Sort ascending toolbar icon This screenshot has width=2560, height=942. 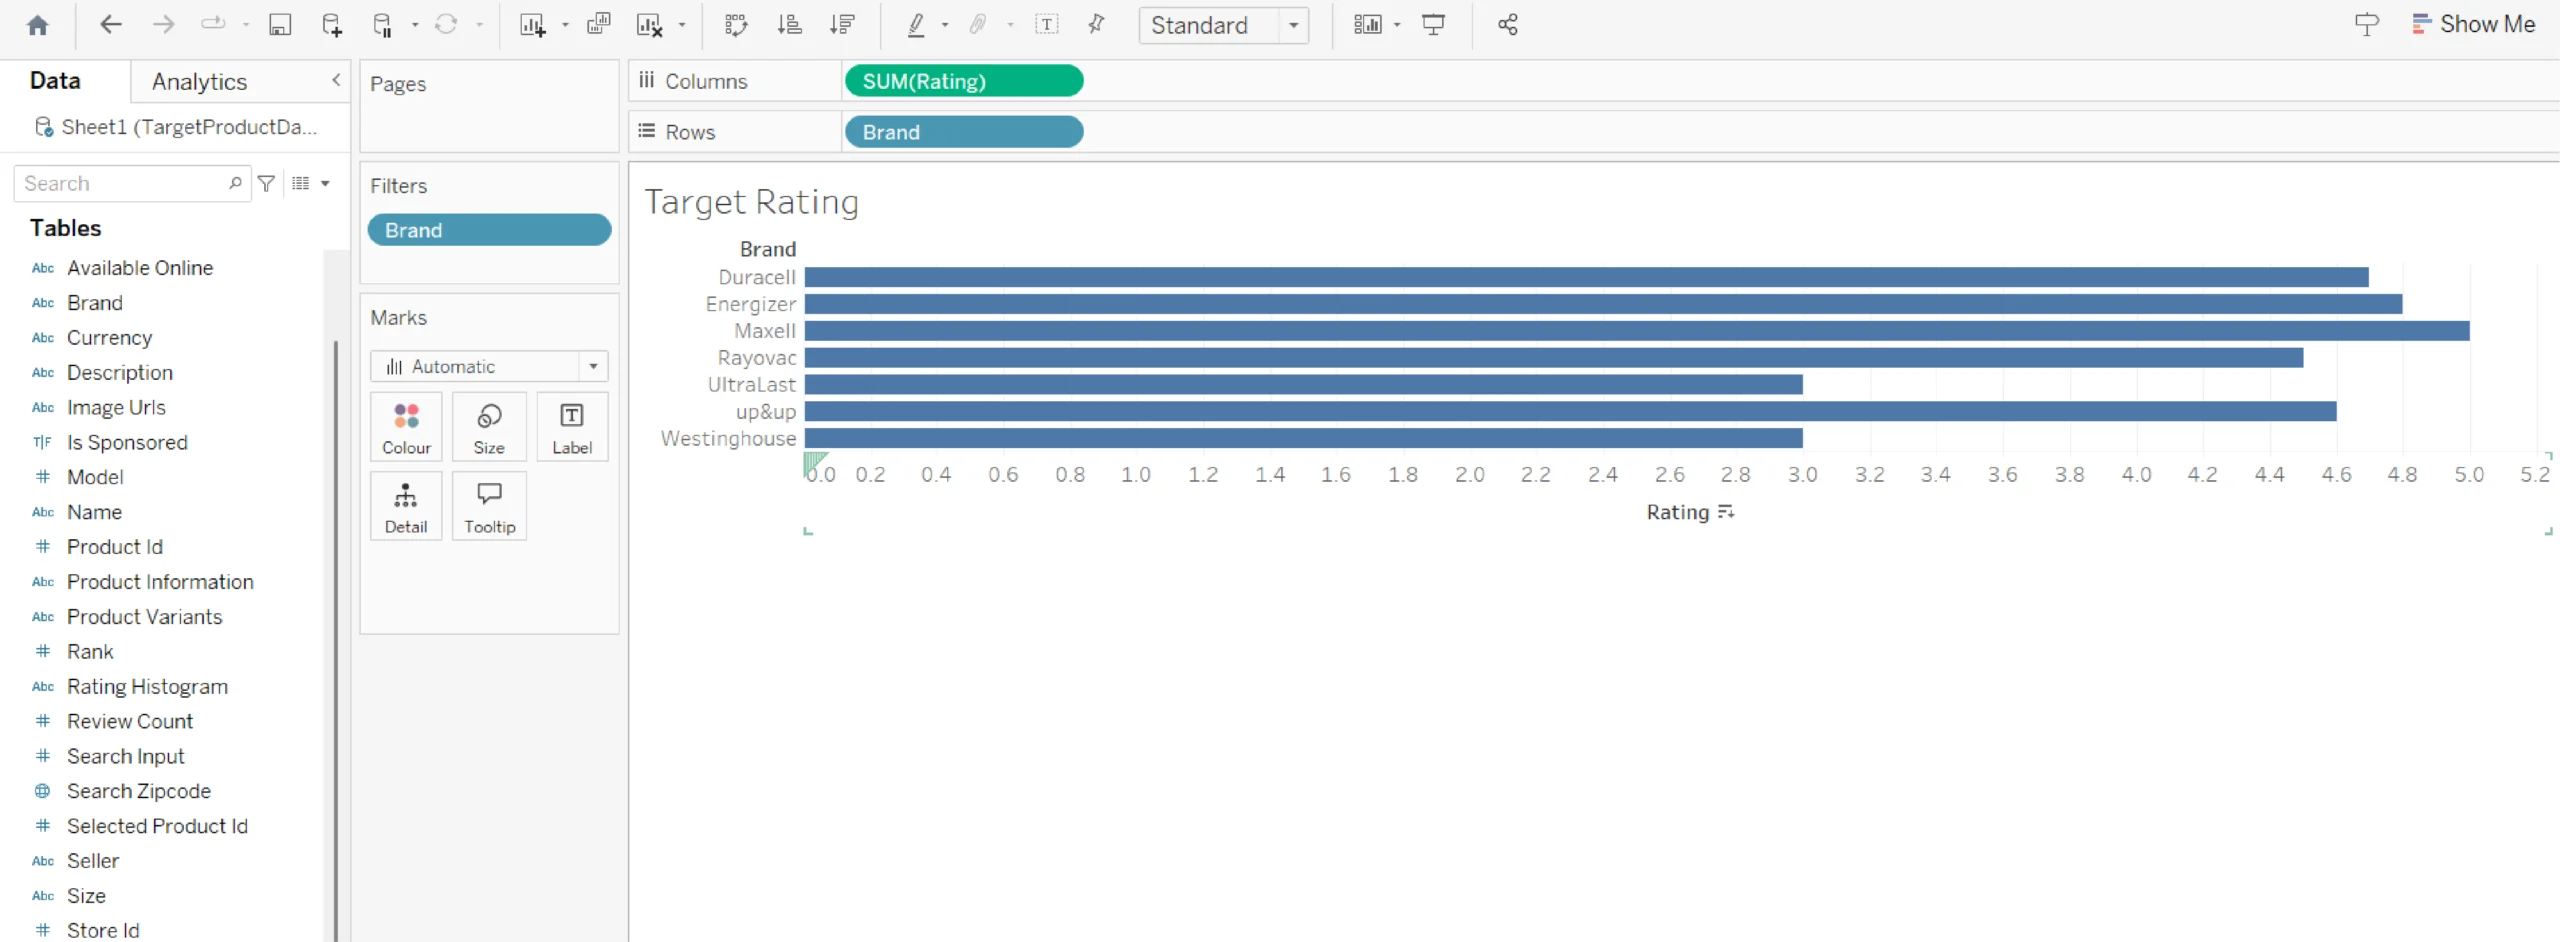point(789,25)
